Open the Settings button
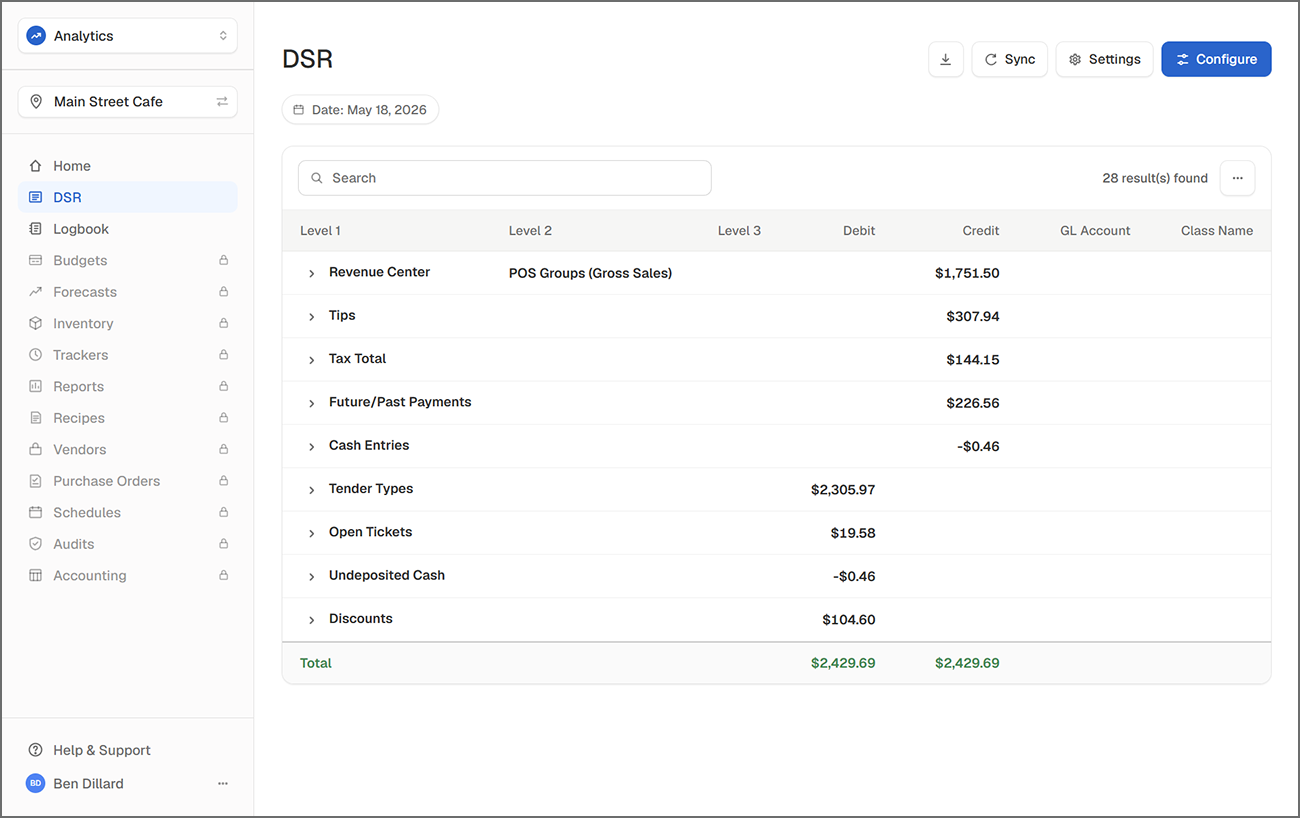This screenshot has width=1300, height=818. coord(1105,59)
